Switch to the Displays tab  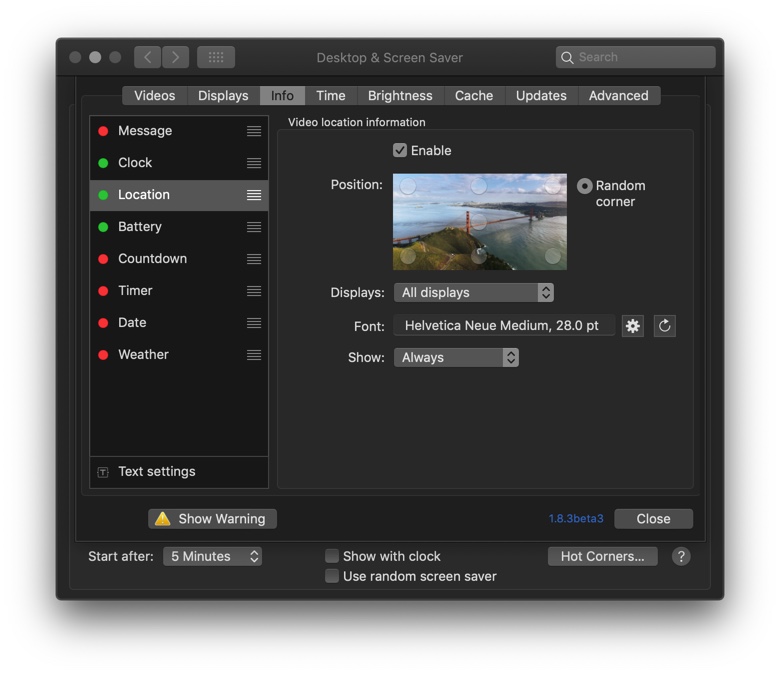point(223,96)
